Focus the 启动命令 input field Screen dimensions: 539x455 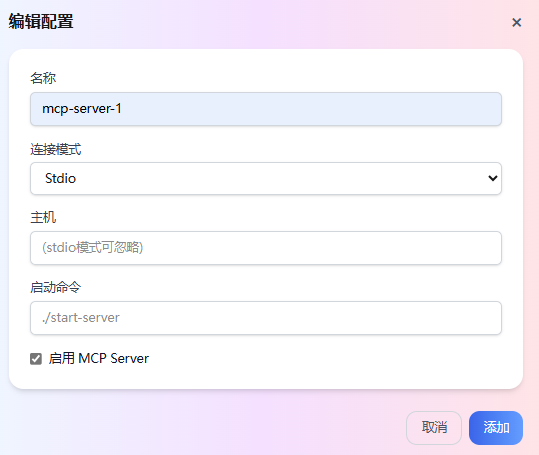[x=266, y=318]
